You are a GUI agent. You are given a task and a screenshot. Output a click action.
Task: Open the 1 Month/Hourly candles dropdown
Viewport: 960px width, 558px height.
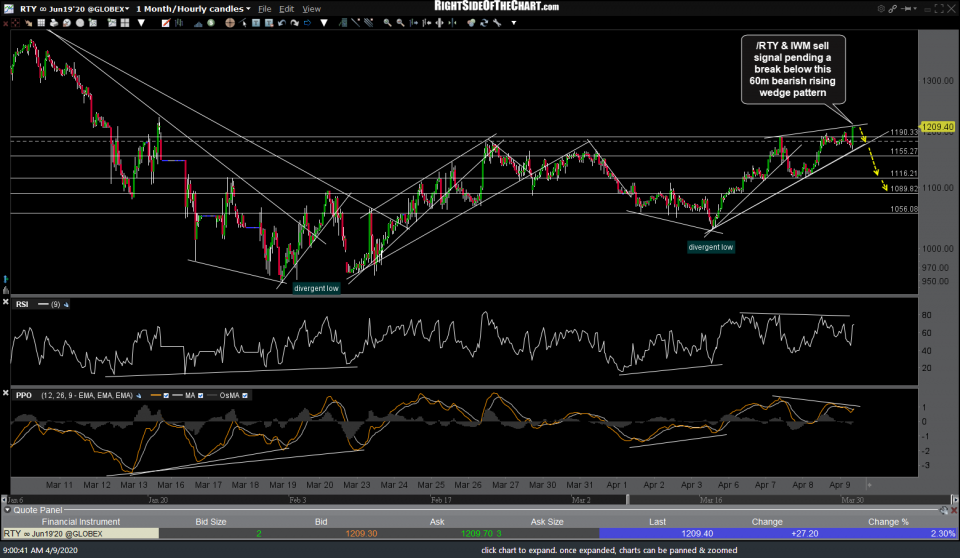click(x=194, y=9)
